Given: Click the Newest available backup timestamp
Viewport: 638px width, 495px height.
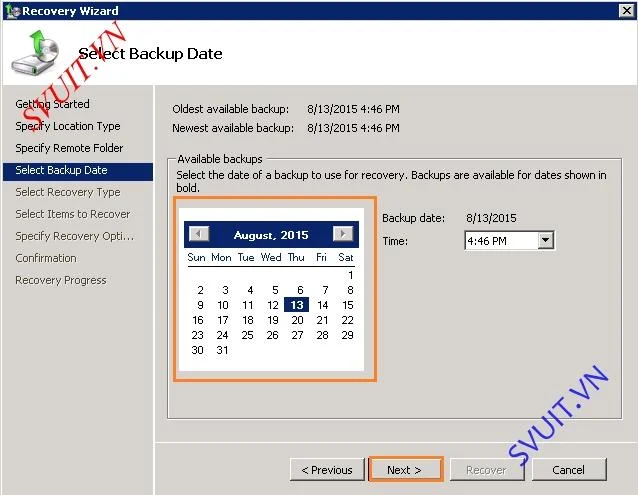Looking at the screenshot, I should click(353, 128).
